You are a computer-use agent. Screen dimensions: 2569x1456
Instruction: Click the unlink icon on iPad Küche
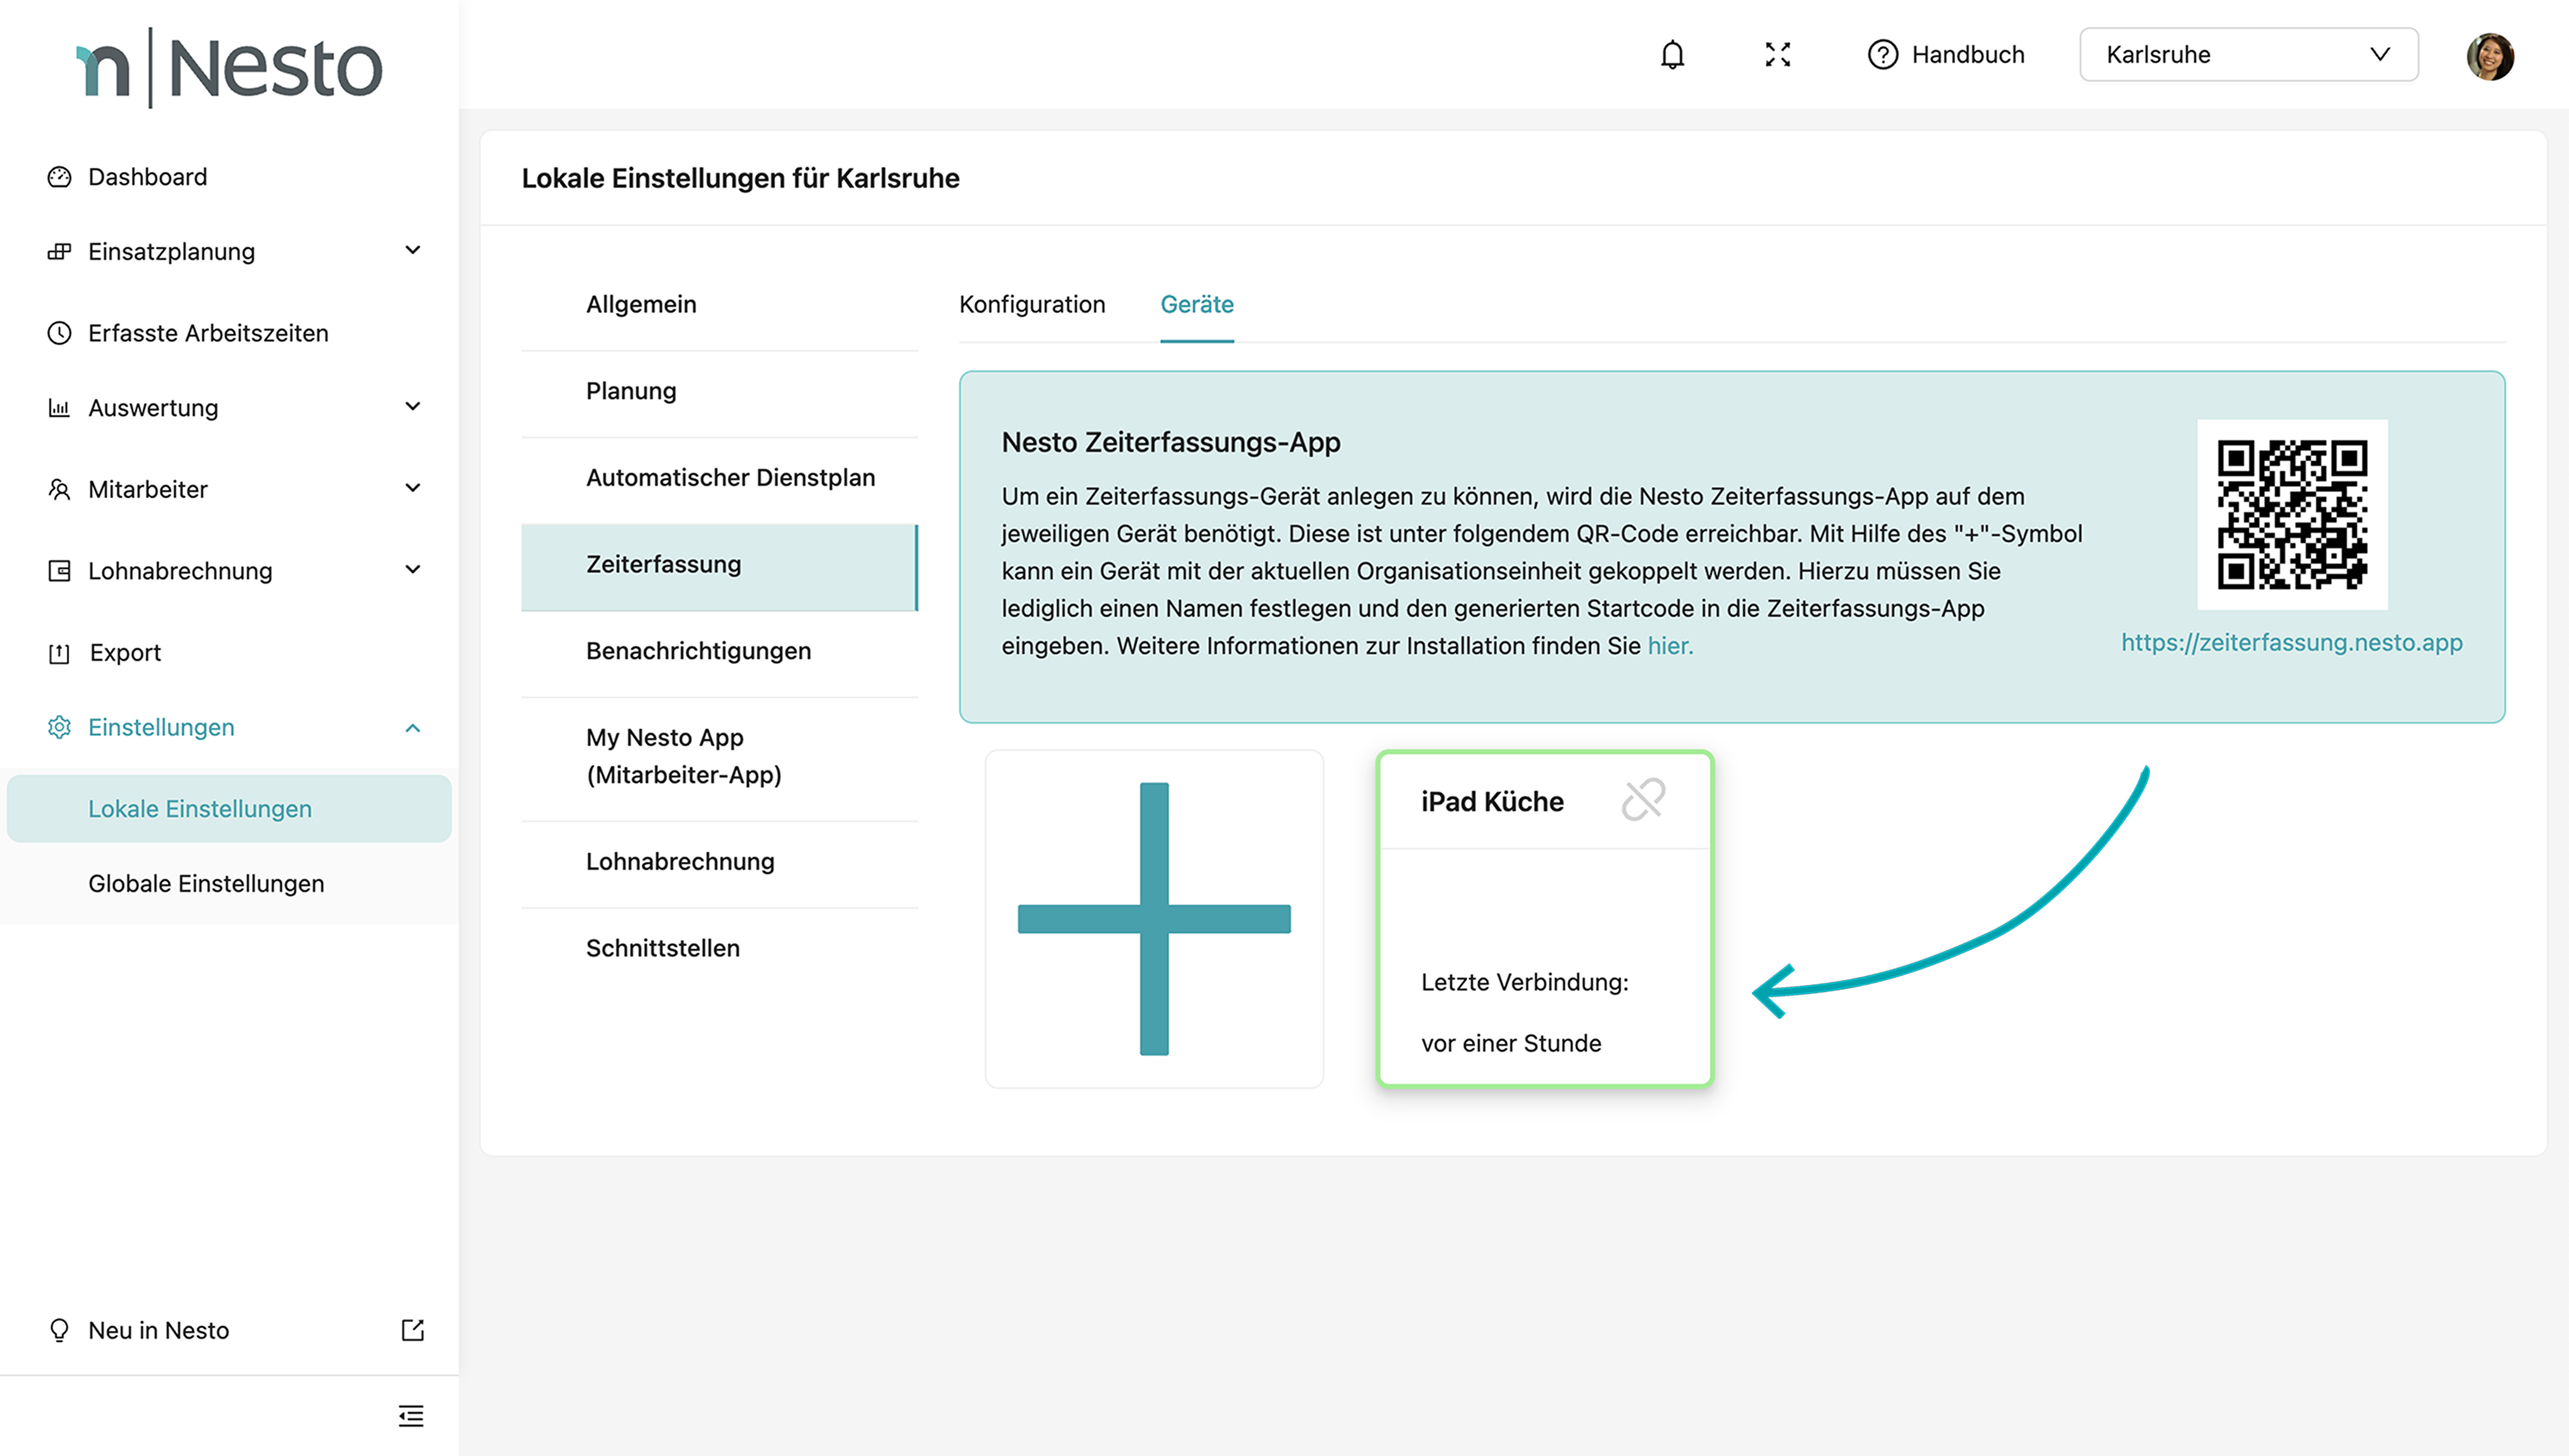(1642, 800)
